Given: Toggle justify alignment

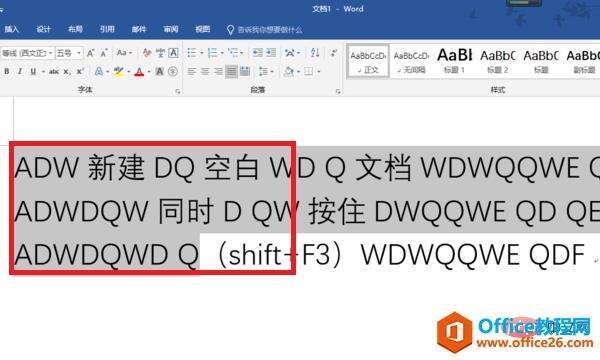Looking at the screenshot, I should coord(231,72).
